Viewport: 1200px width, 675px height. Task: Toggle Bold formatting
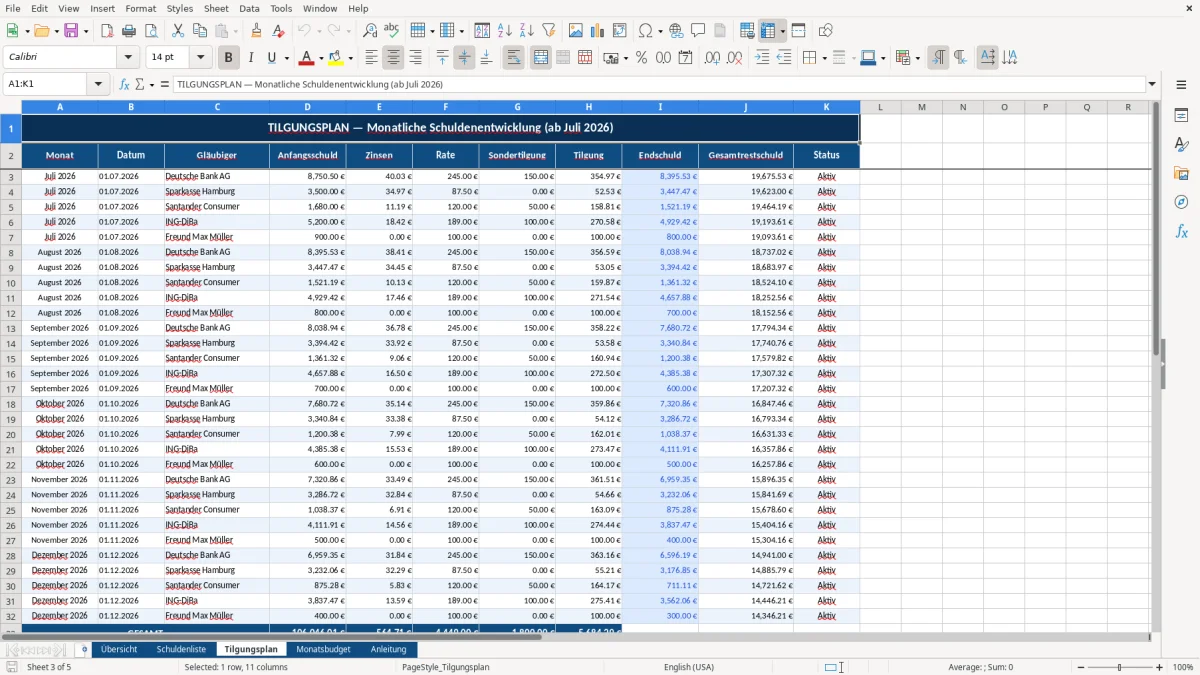pyautogui.click(x=228, y=58)
